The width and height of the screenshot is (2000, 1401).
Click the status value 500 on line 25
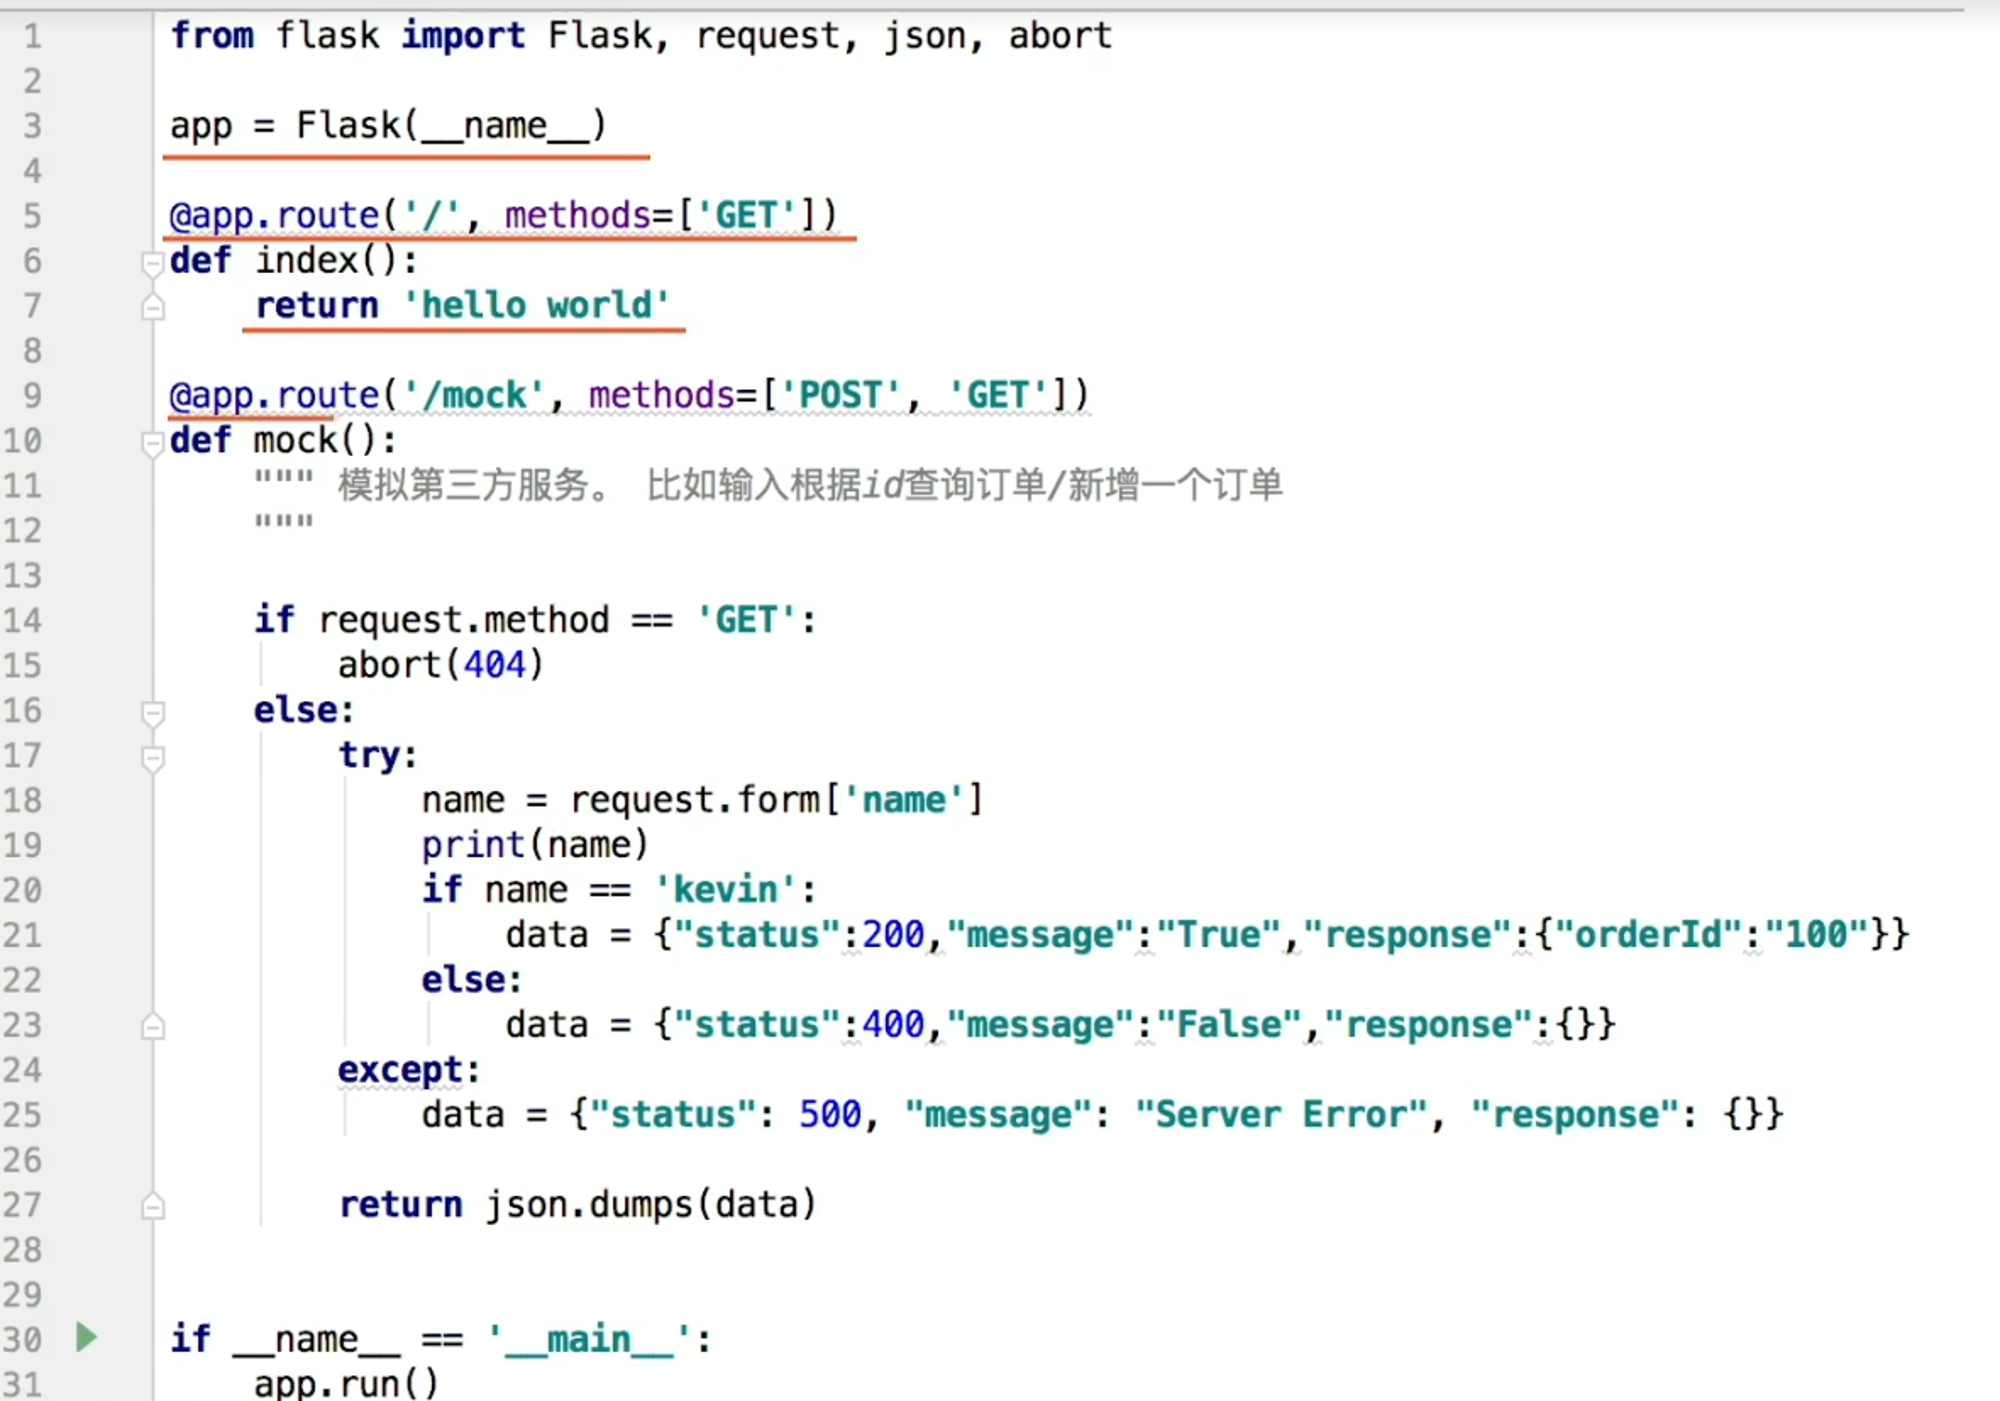click(x=830, y=1115)
